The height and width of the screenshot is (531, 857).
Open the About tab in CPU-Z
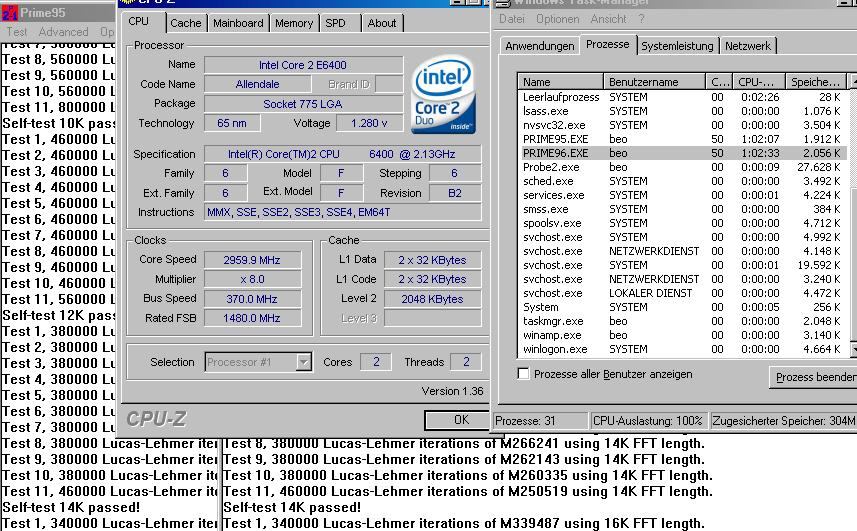(381, 23)
